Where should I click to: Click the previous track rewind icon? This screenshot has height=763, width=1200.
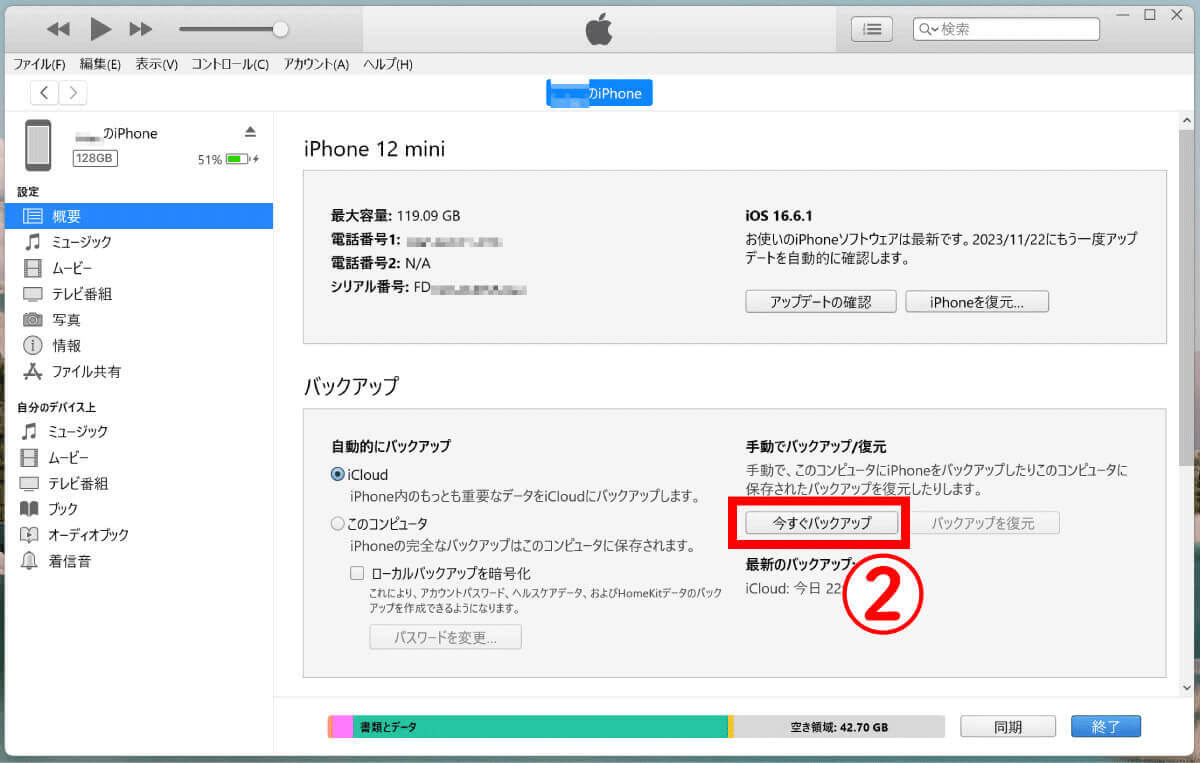coord(58,29)
